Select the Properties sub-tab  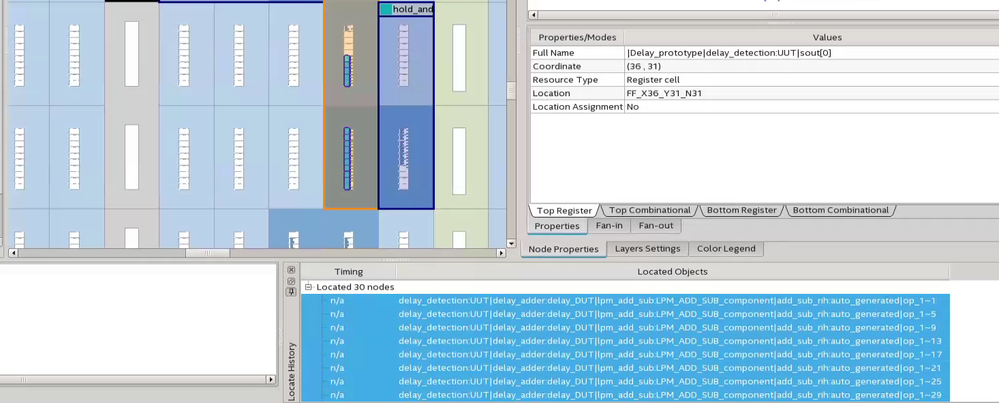[557, 226]
